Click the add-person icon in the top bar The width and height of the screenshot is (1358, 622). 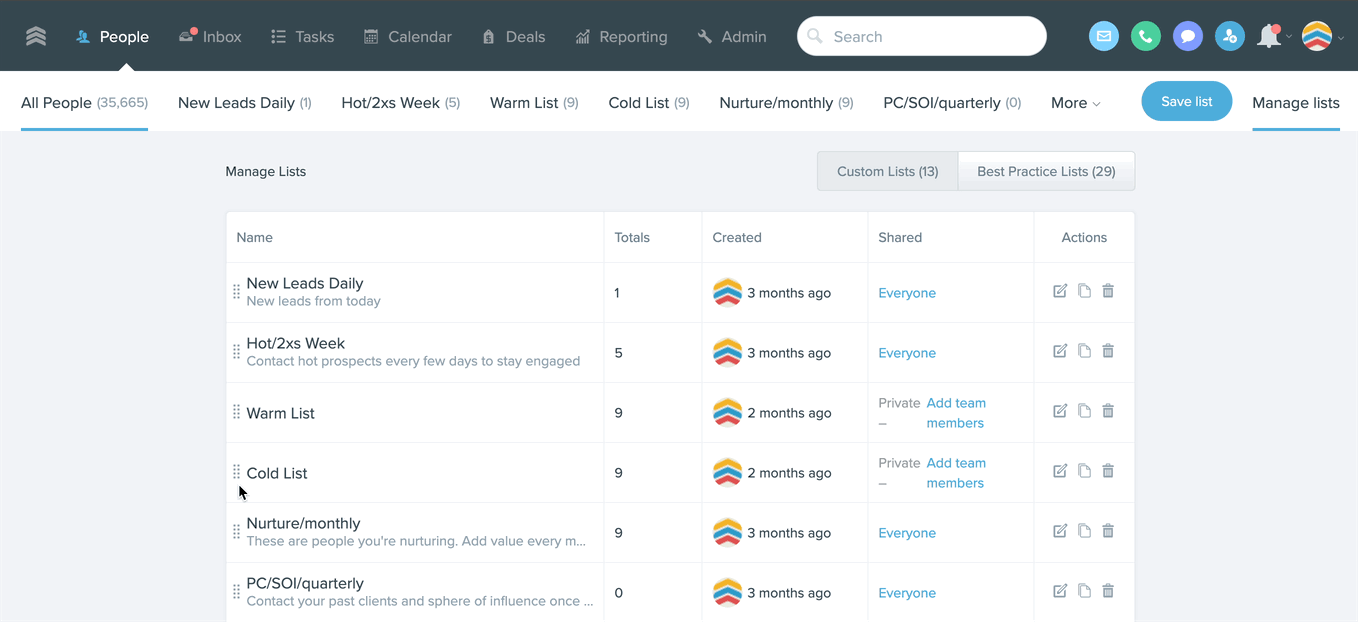(x=1229, y=35)
